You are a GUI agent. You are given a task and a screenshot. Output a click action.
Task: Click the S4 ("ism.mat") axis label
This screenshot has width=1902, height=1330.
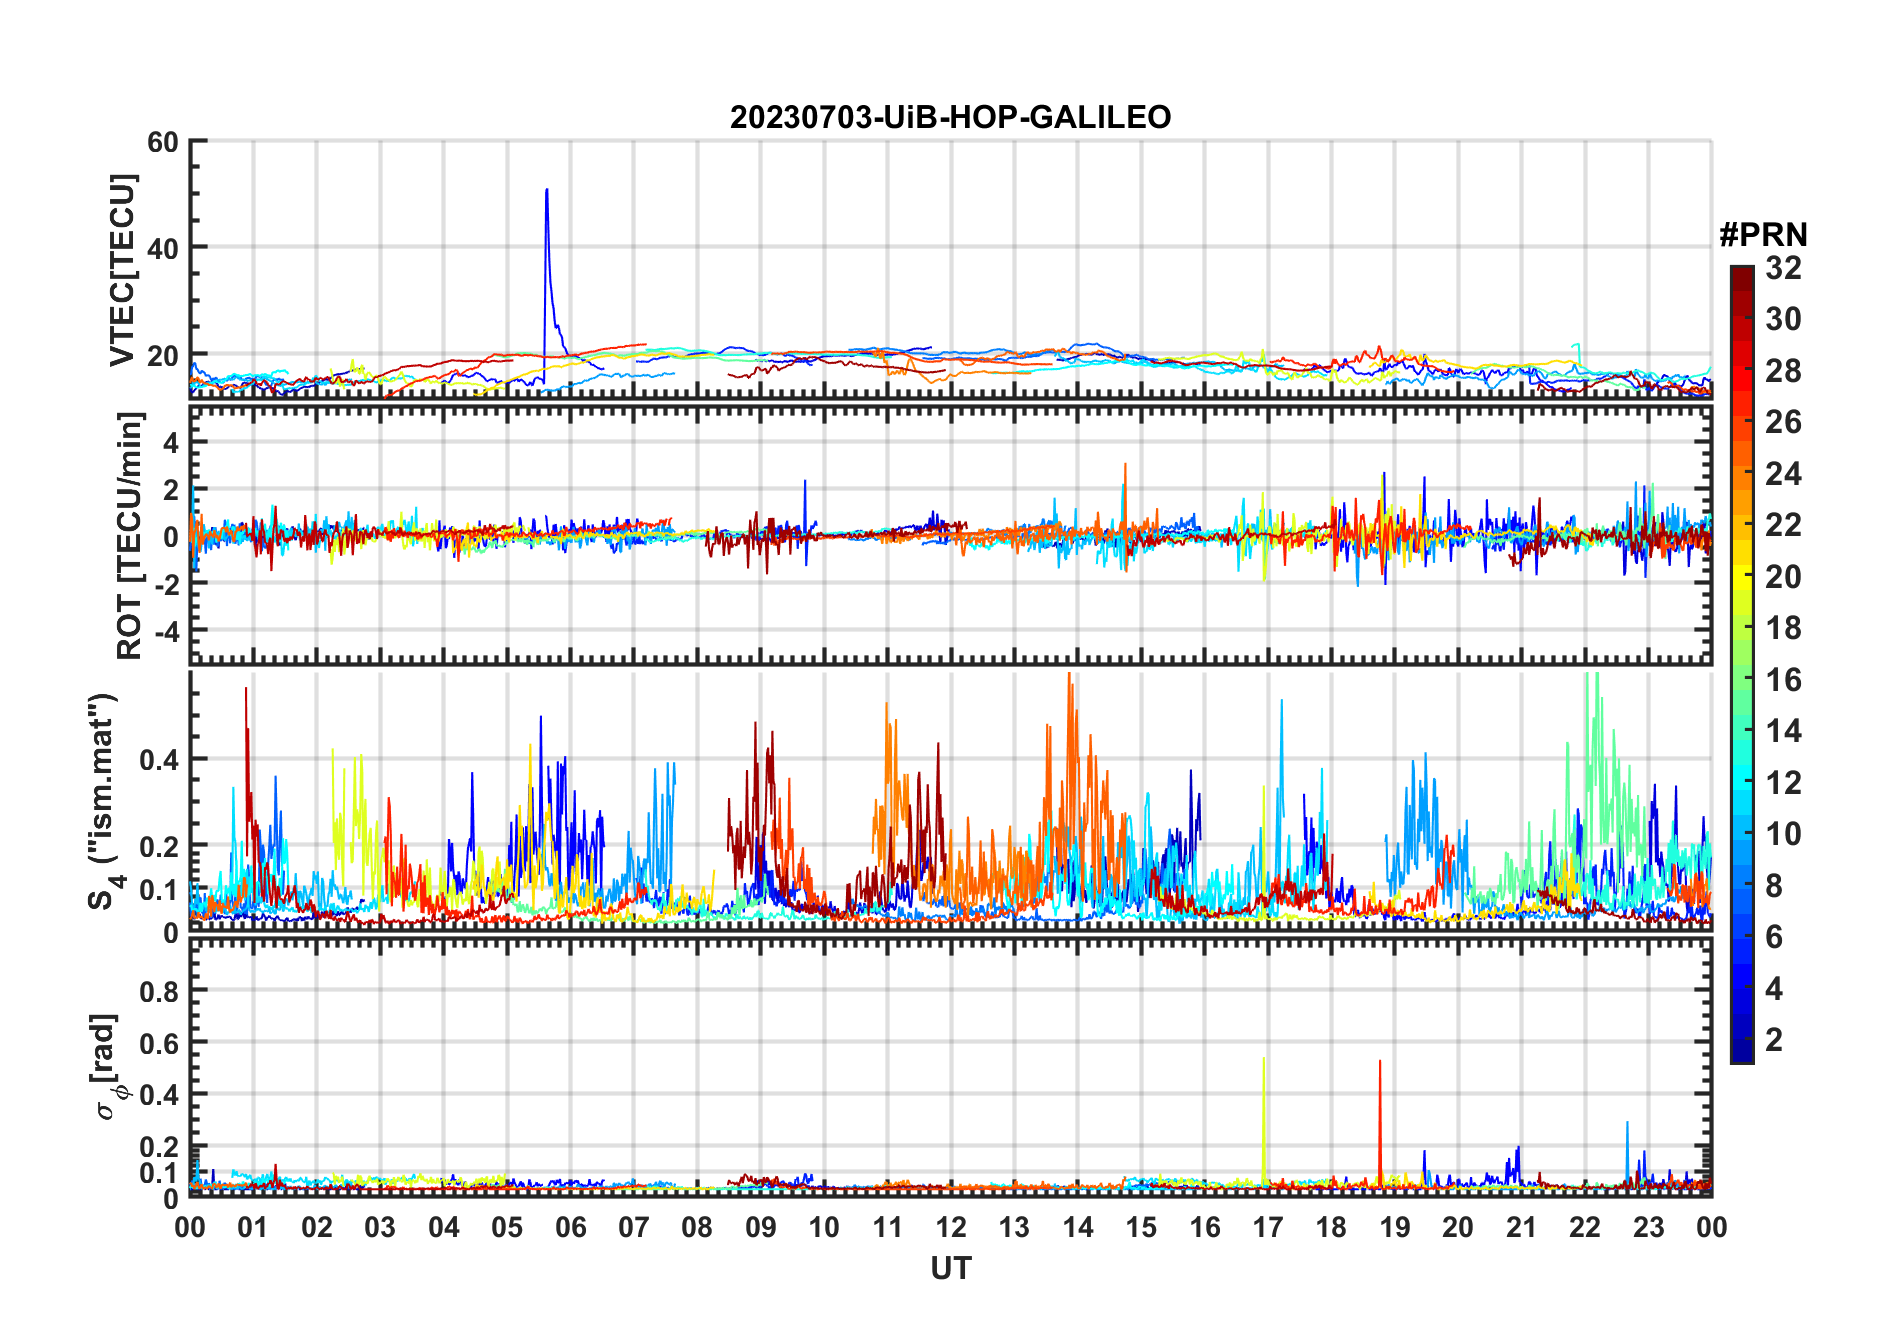click(x=105, y=800)
